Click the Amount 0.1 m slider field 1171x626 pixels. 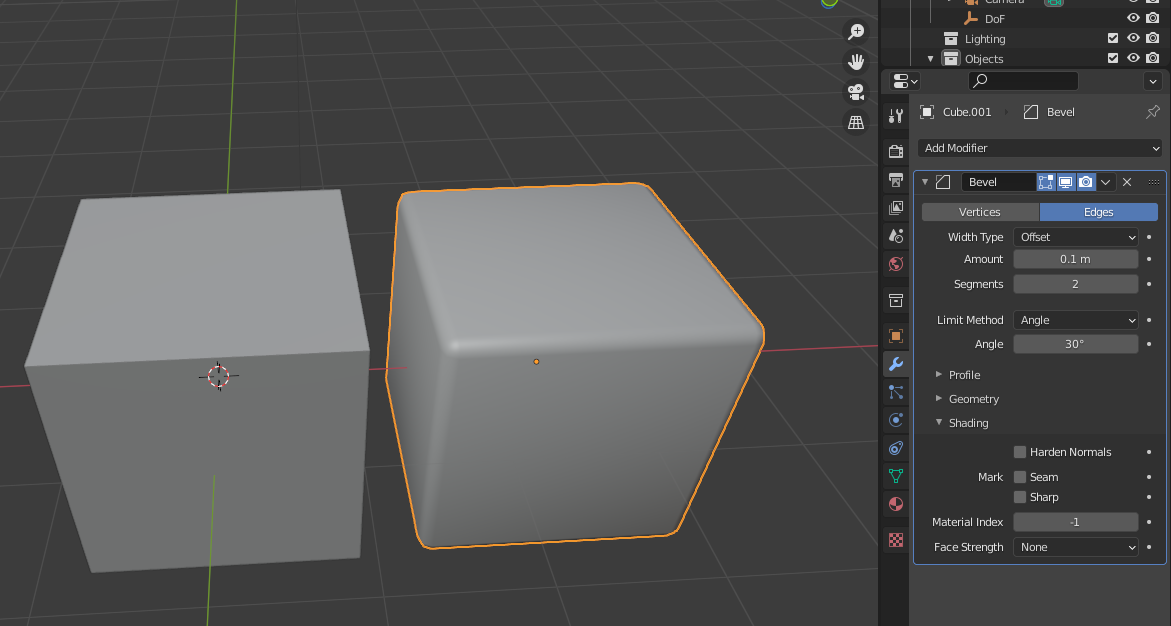pos(1075,259)
